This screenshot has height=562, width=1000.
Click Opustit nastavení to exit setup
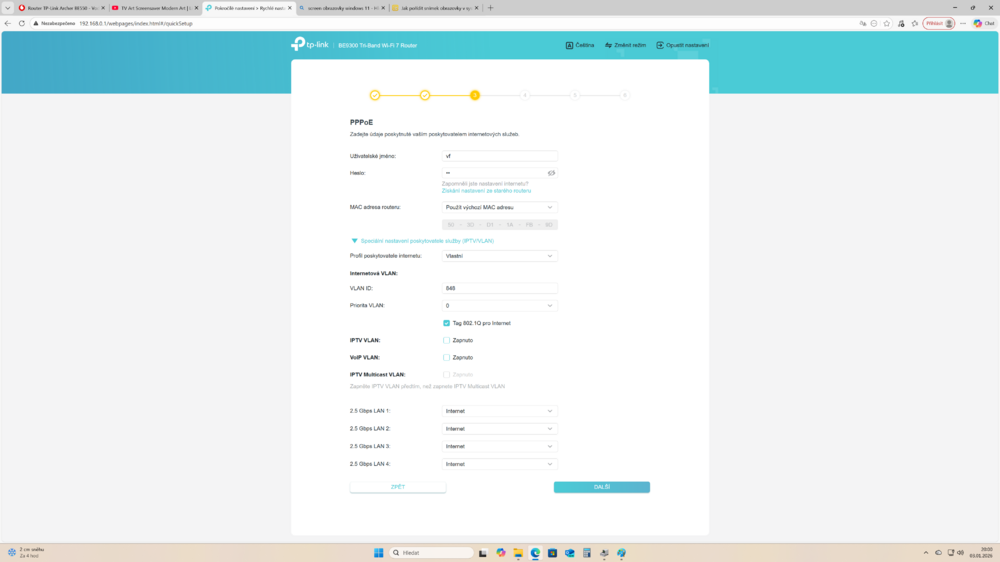[682, 45]
